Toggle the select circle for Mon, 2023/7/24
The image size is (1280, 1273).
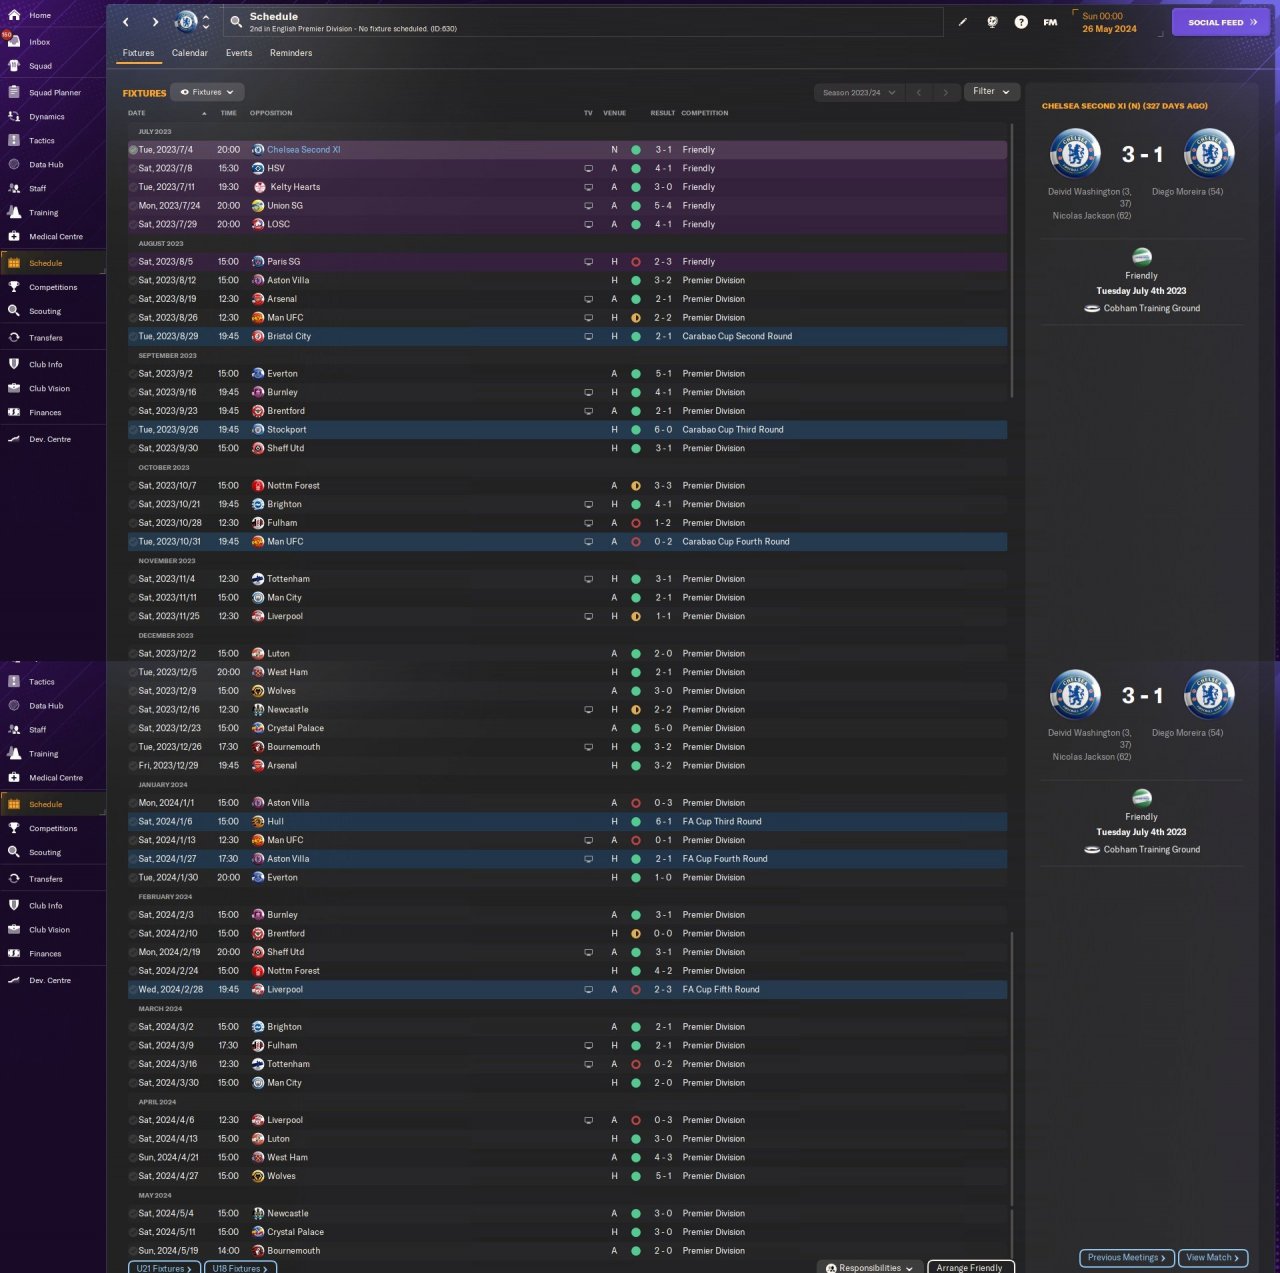click(x=133, y=206)
